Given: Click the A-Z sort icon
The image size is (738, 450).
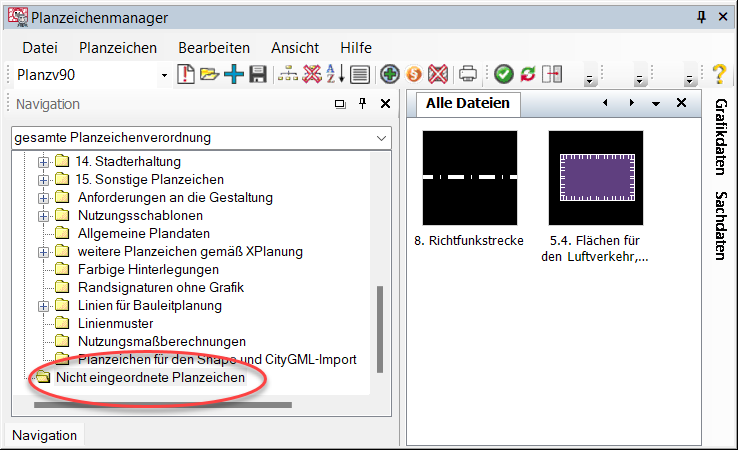Looking at the screenshot, I should [x=336, y=74].
